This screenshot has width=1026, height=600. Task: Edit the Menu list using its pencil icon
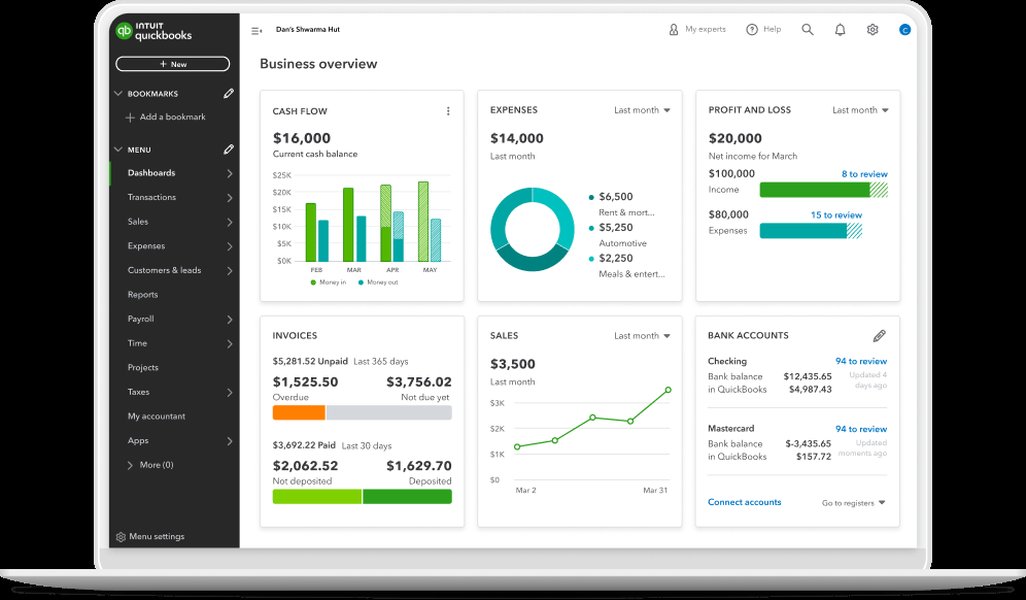coord(228,148)
